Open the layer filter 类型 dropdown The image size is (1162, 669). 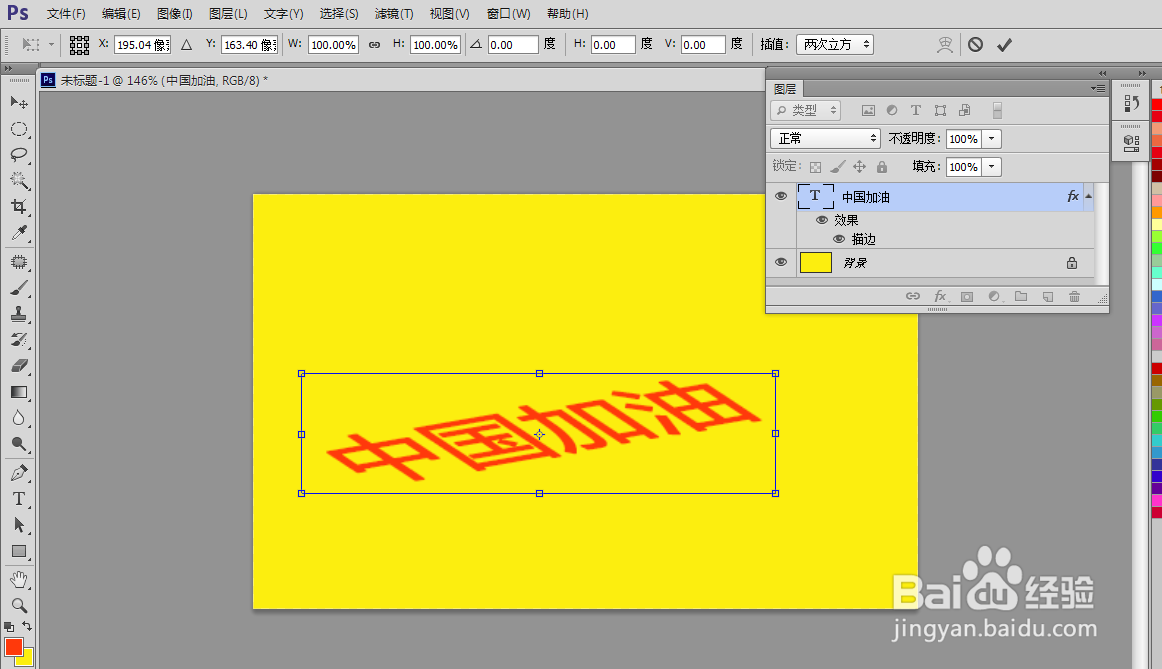point(806,110)
